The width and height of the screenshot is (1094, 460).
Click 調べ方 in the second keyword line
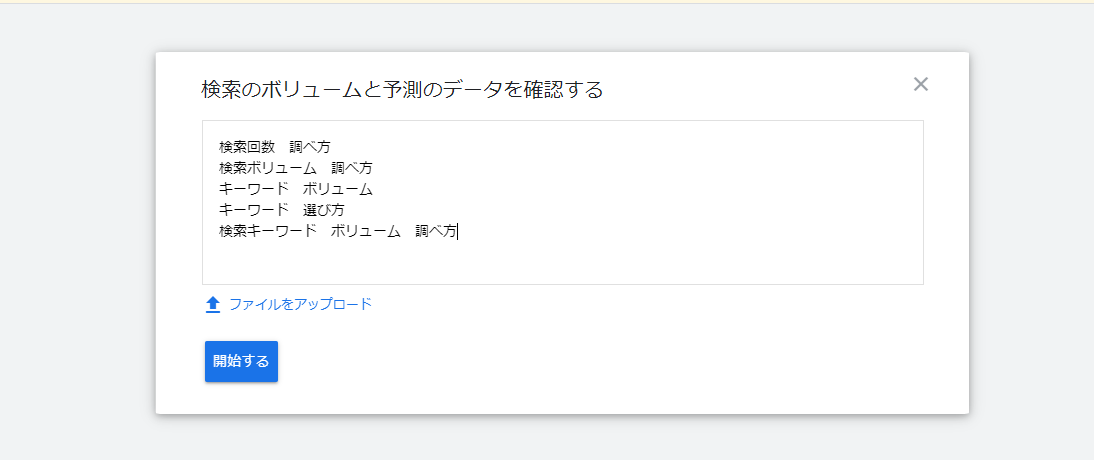352,168
